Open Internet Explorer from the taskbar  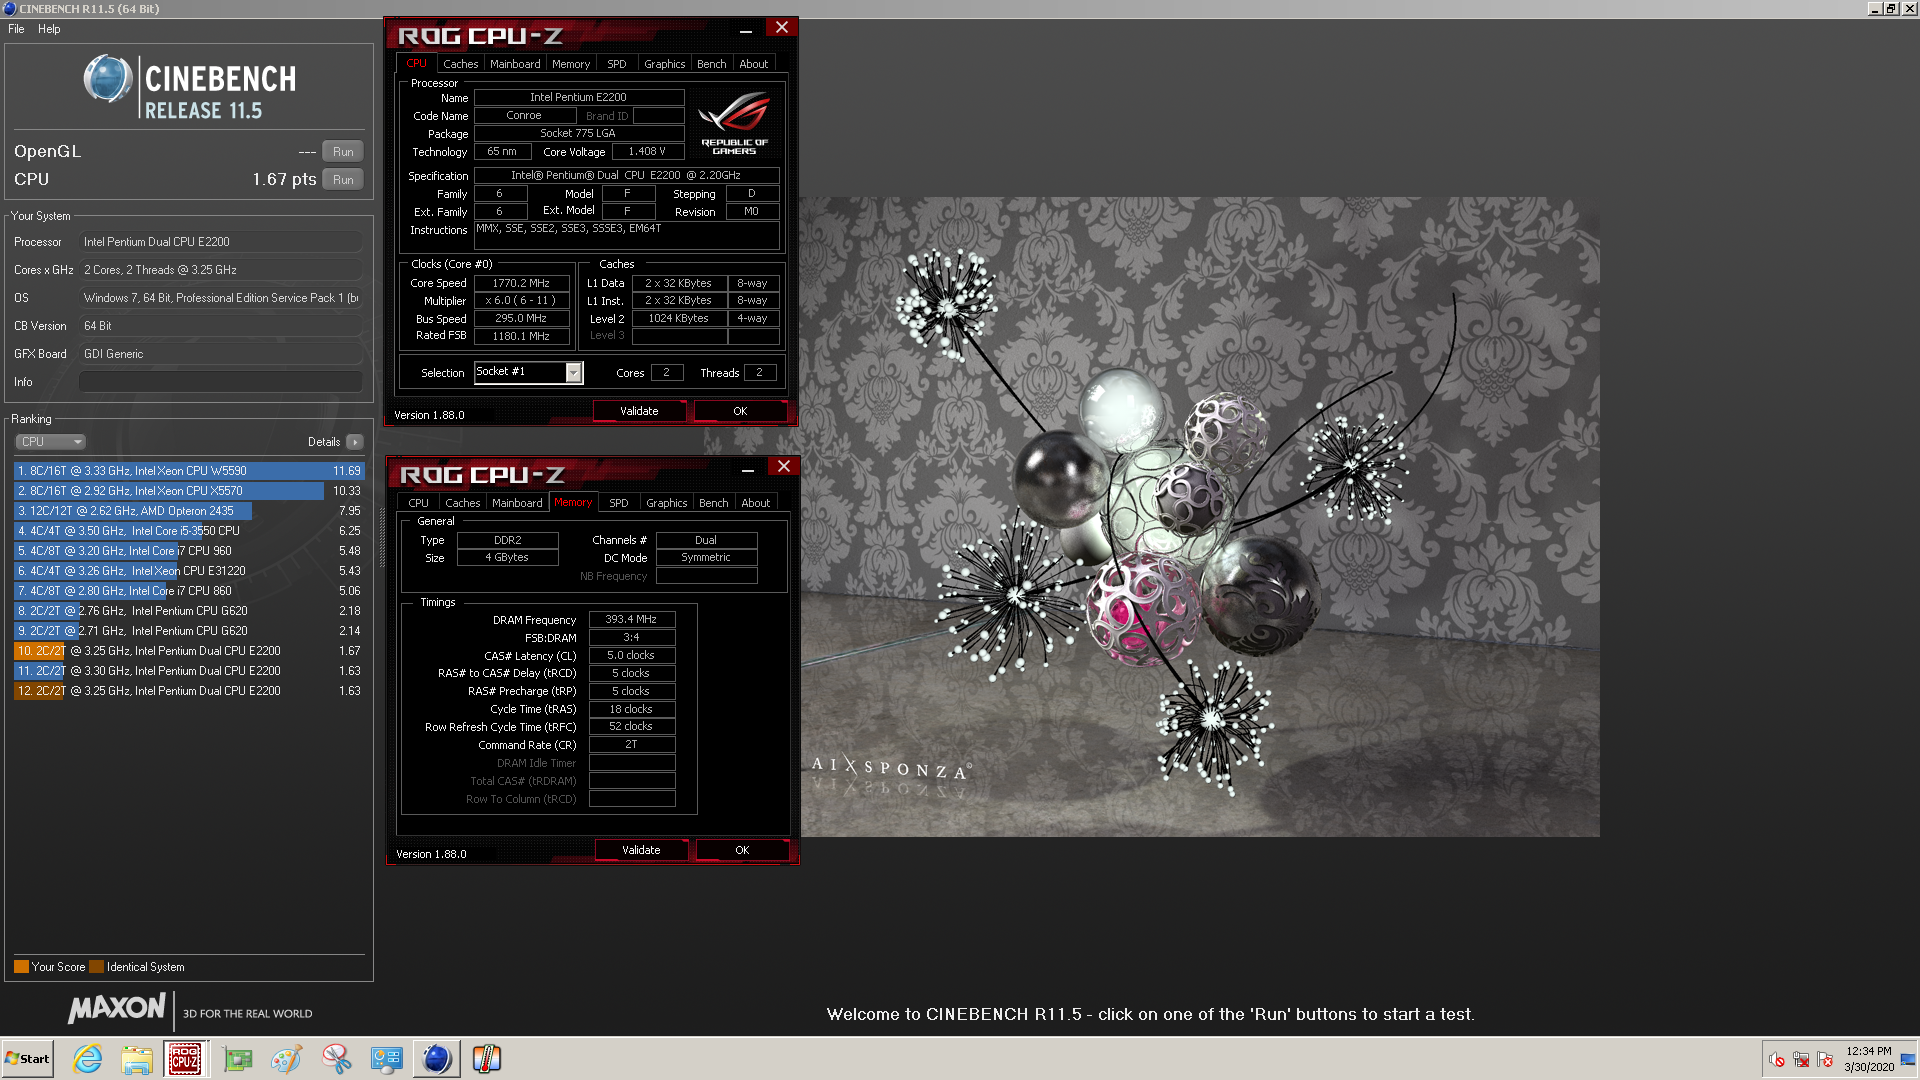pos(88,1058)
